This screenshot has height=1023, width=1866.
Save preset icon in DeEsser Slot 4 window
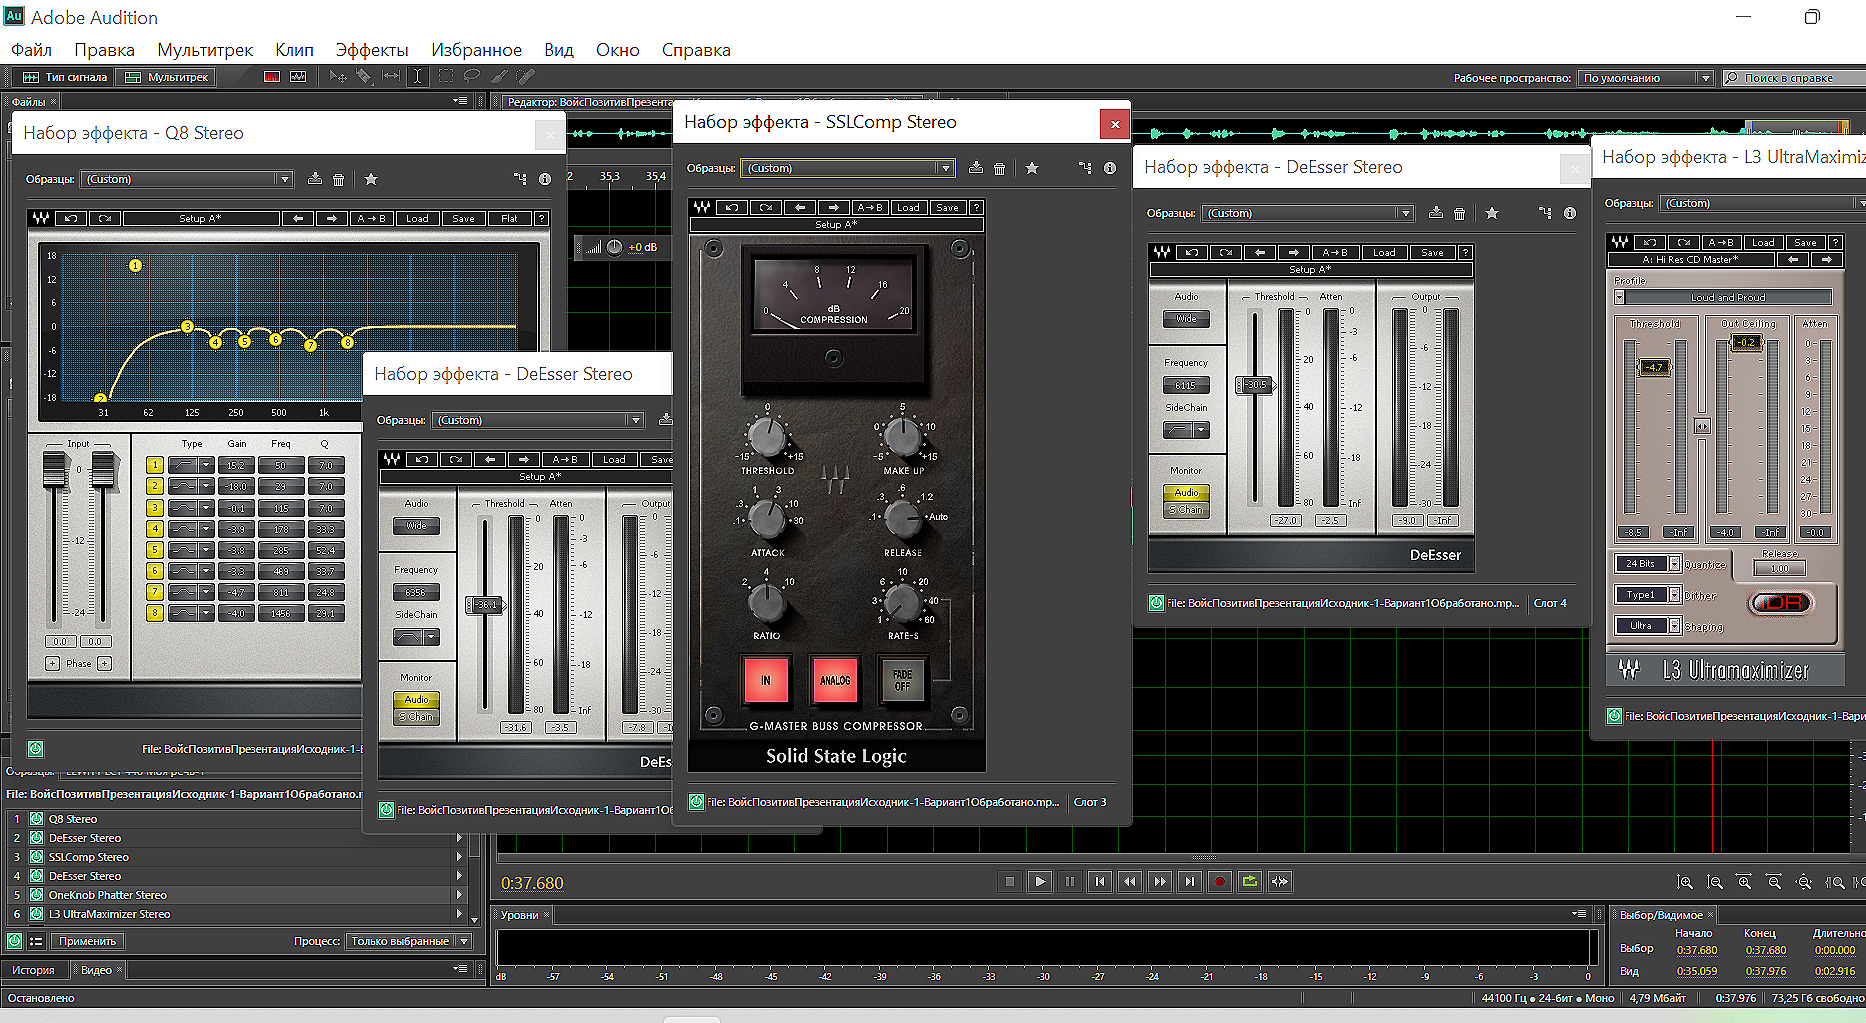click(1435, 213)
